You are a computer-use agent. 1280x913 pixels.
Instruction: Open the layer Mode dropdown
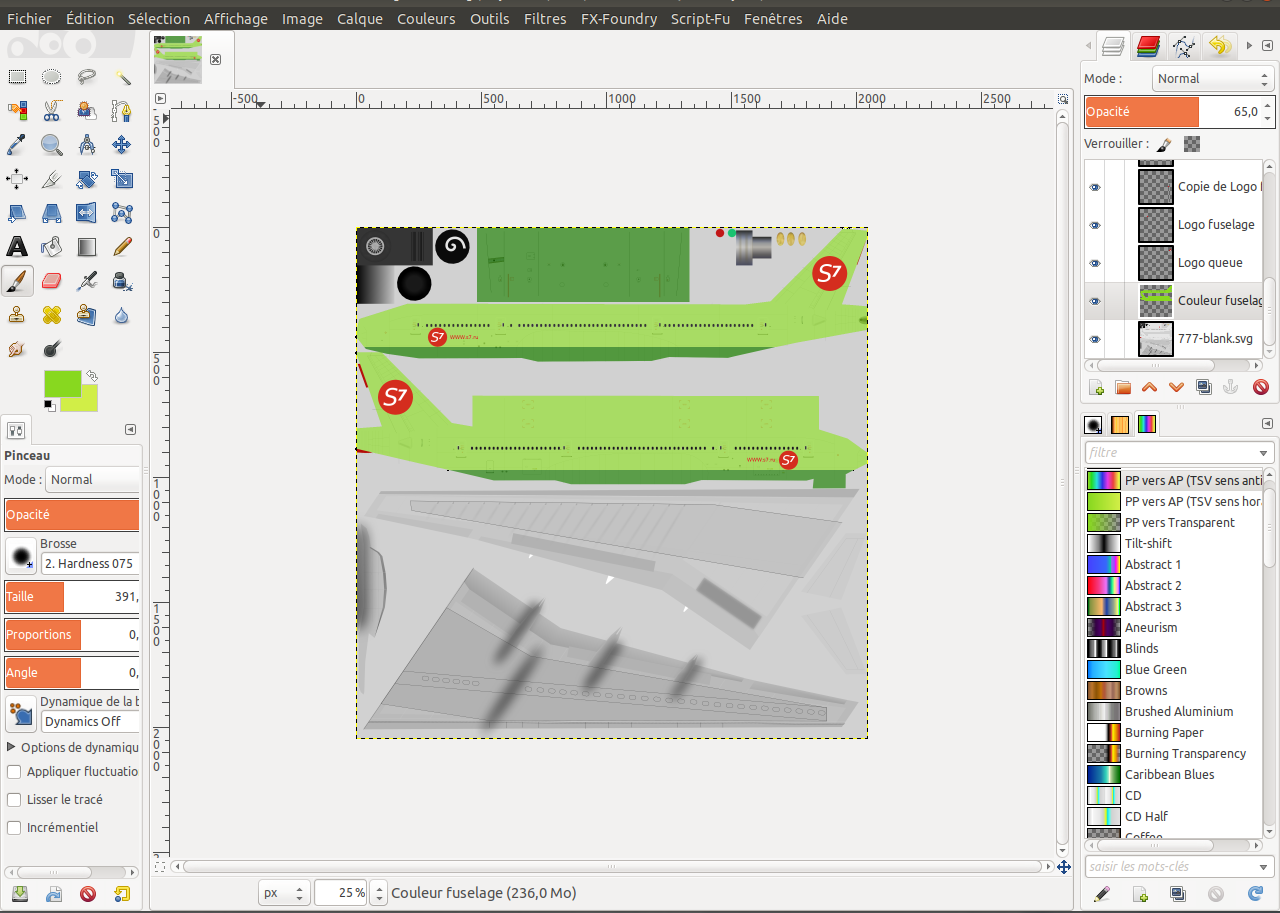click(x=1212, y=78)
